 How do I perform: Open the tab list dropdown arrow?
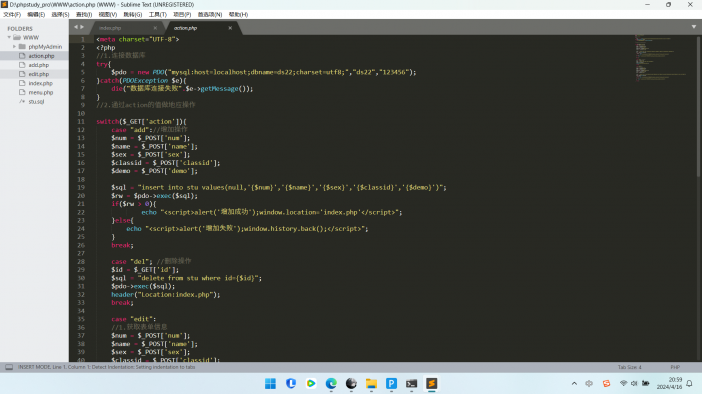(x=694, y=27)
